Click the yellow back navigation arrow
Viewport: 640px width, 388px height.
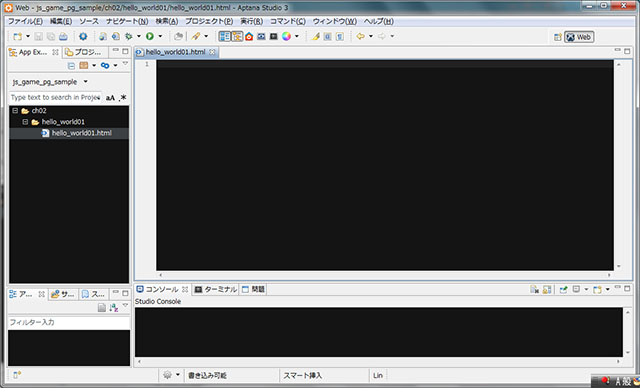(x=360, y=36)
